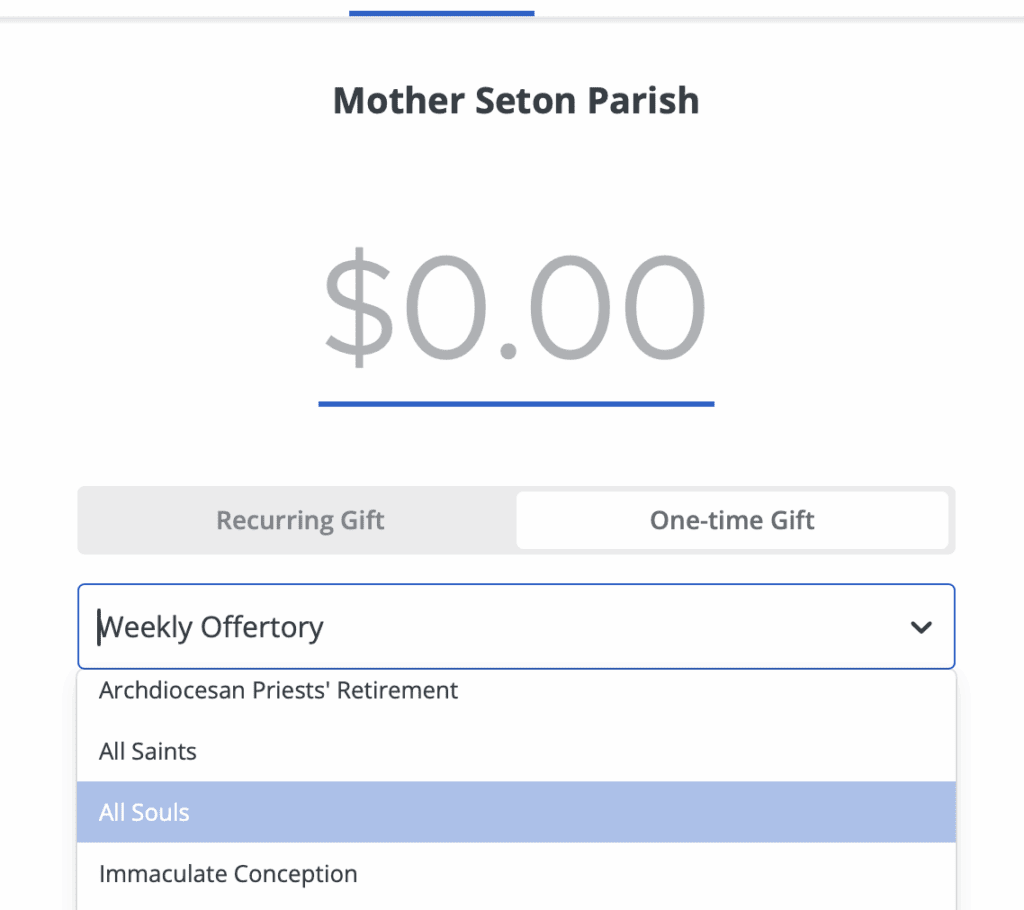Screen dimensions: 1024x910
Task: Place cursor in Weekly Offertory text
Action: coord(212,627)
